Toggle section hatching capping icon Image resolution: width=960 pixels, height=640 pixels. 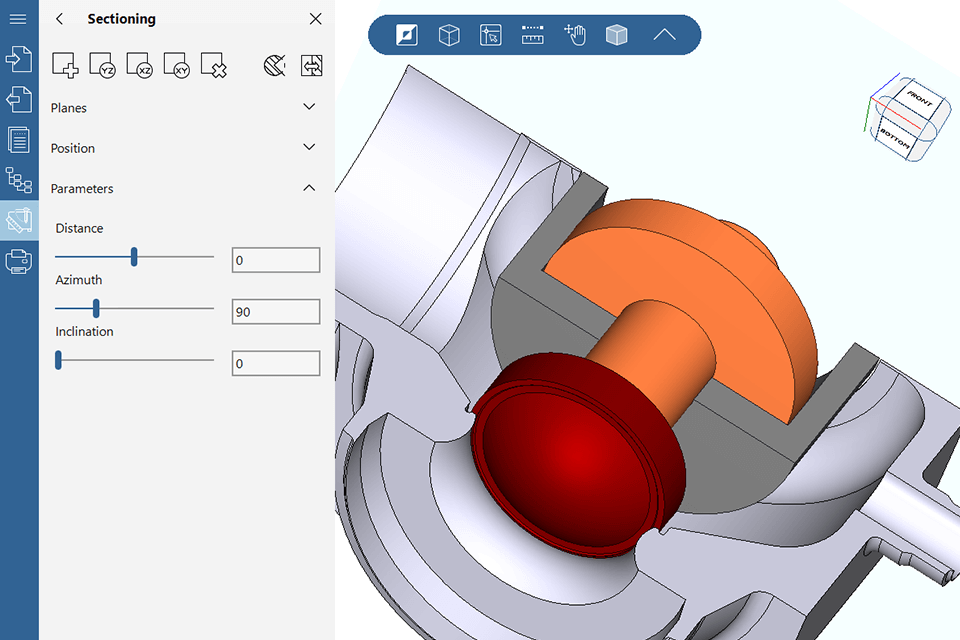(x=275, y=66)
